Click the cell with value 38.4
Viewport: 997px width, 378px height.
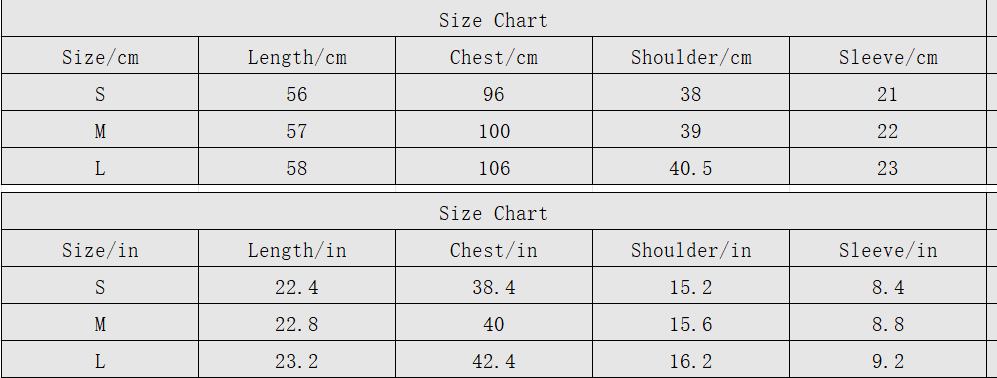click(494, 285)
